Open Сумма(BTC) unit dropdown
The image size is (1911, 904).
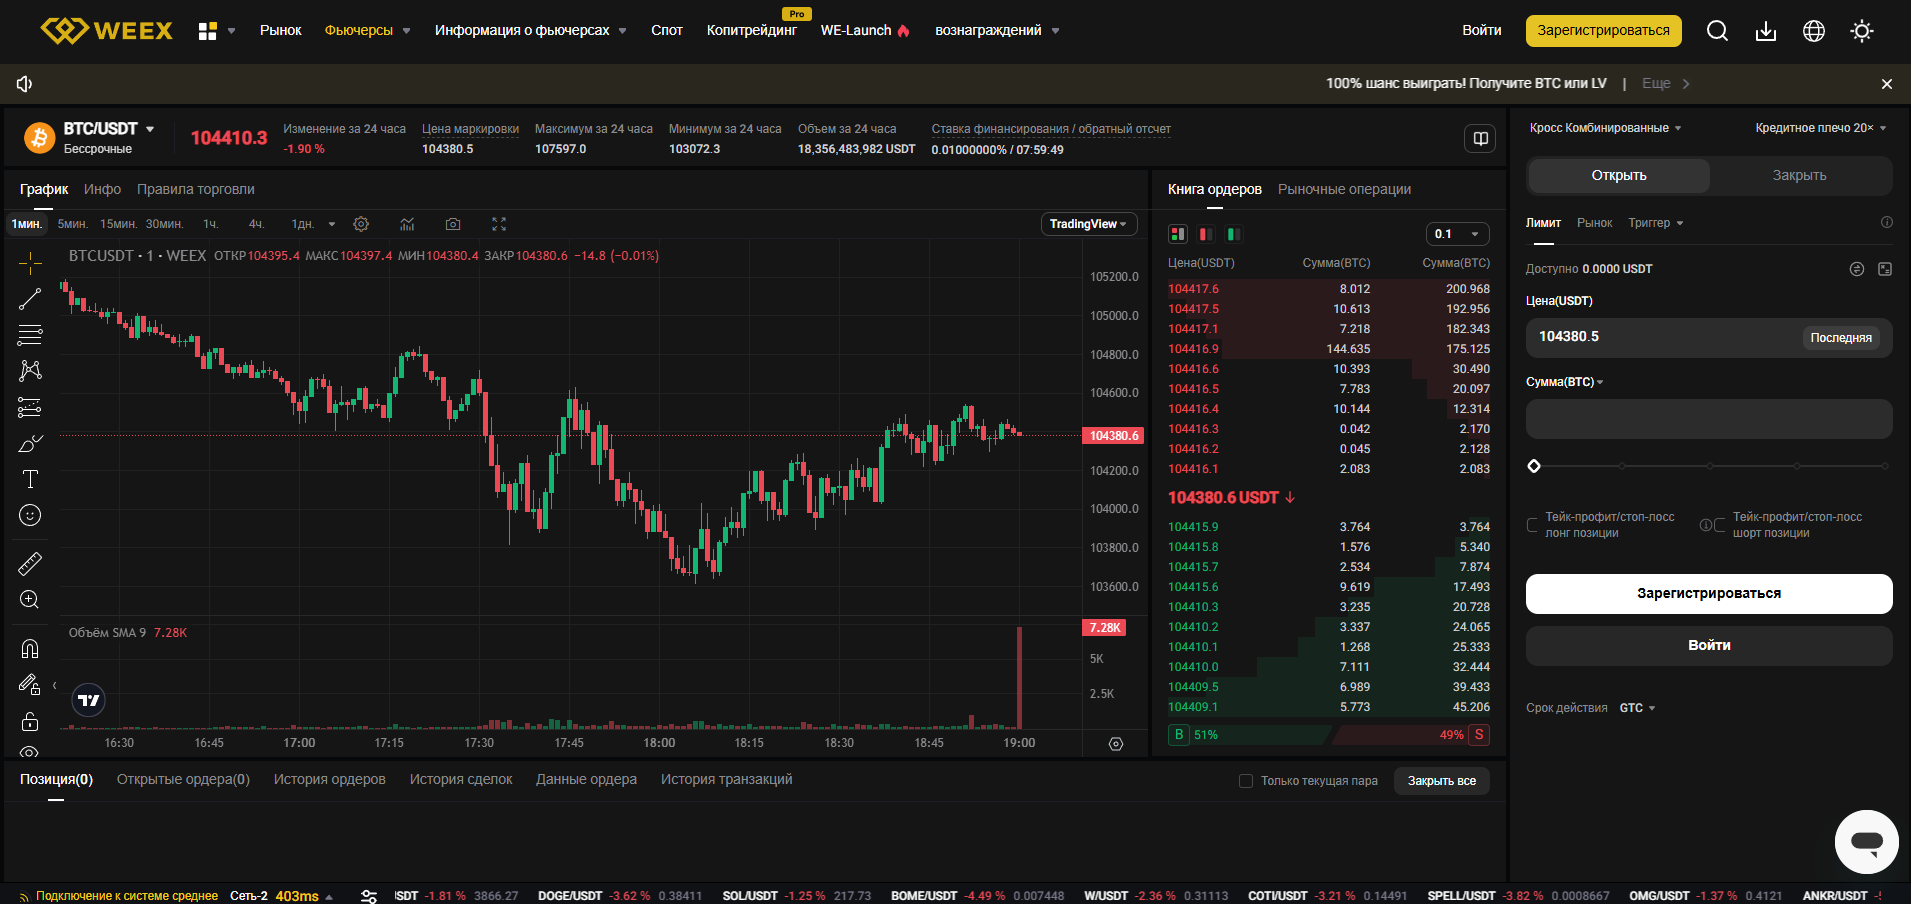(1564, 382)
